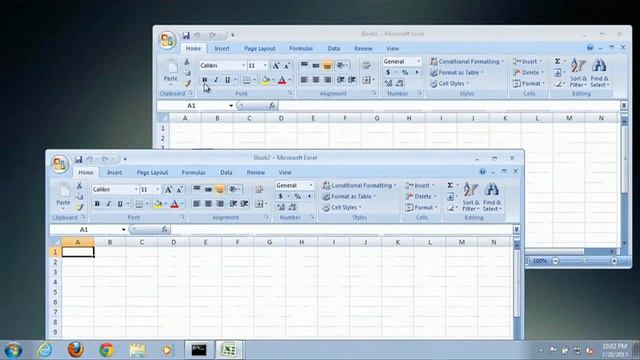Viewport: 640px width, 360px height.
Task: Center text in Book2 alignment group
Action: click(208, 204)
